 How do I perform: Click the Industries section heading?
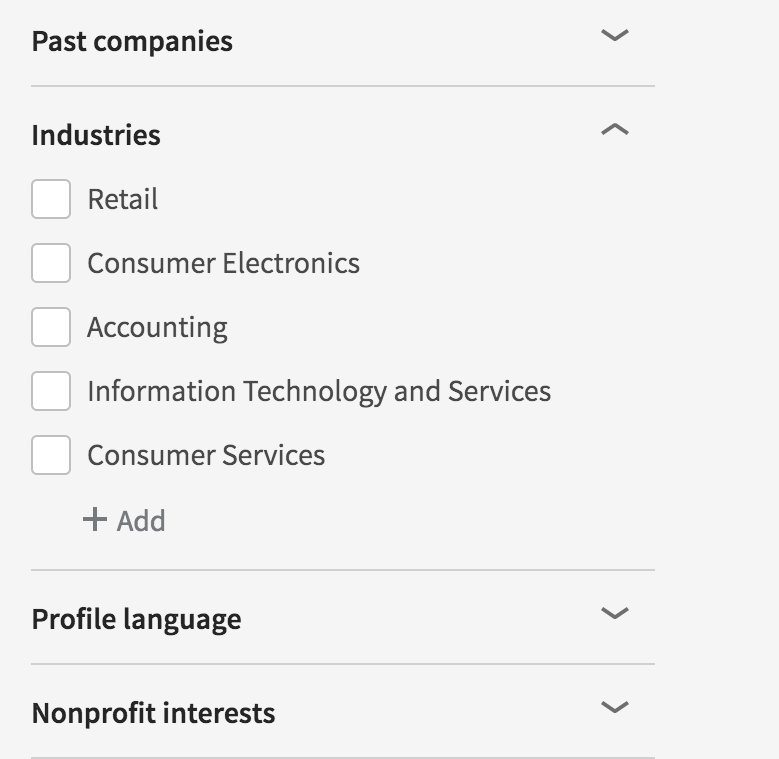[96, 135]
